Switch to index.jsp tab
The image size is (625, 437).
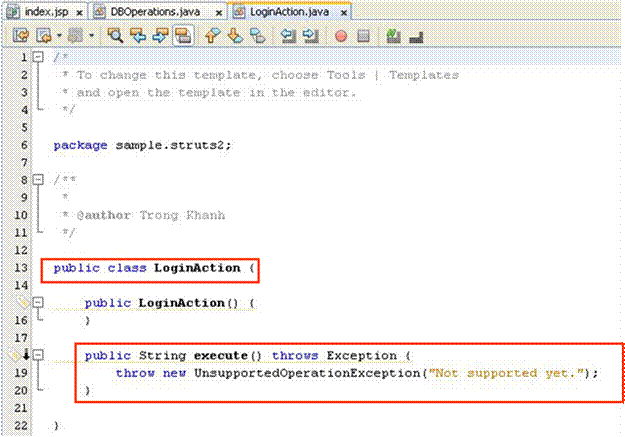coord(46,12)
